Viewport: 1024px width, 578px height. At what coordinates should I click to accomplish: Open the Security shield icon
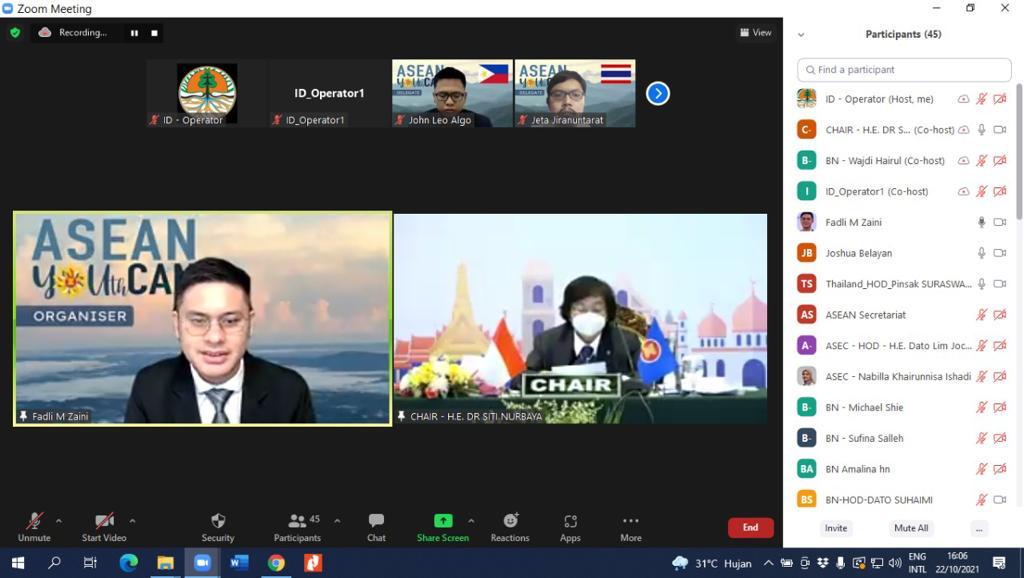218,521
